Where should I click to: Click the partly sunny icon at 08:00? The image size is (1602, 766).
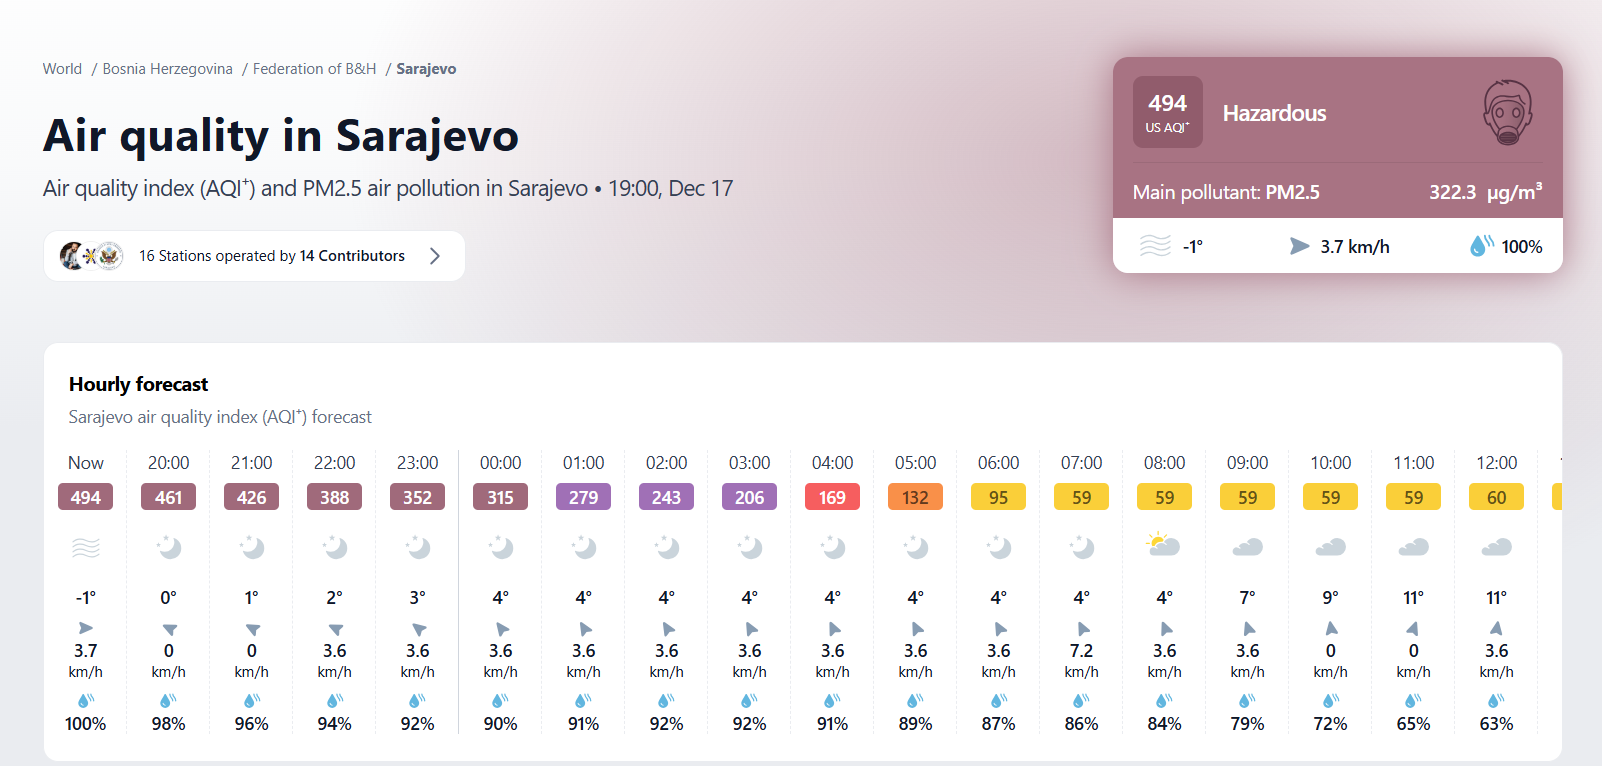[x=1164, y=545]
